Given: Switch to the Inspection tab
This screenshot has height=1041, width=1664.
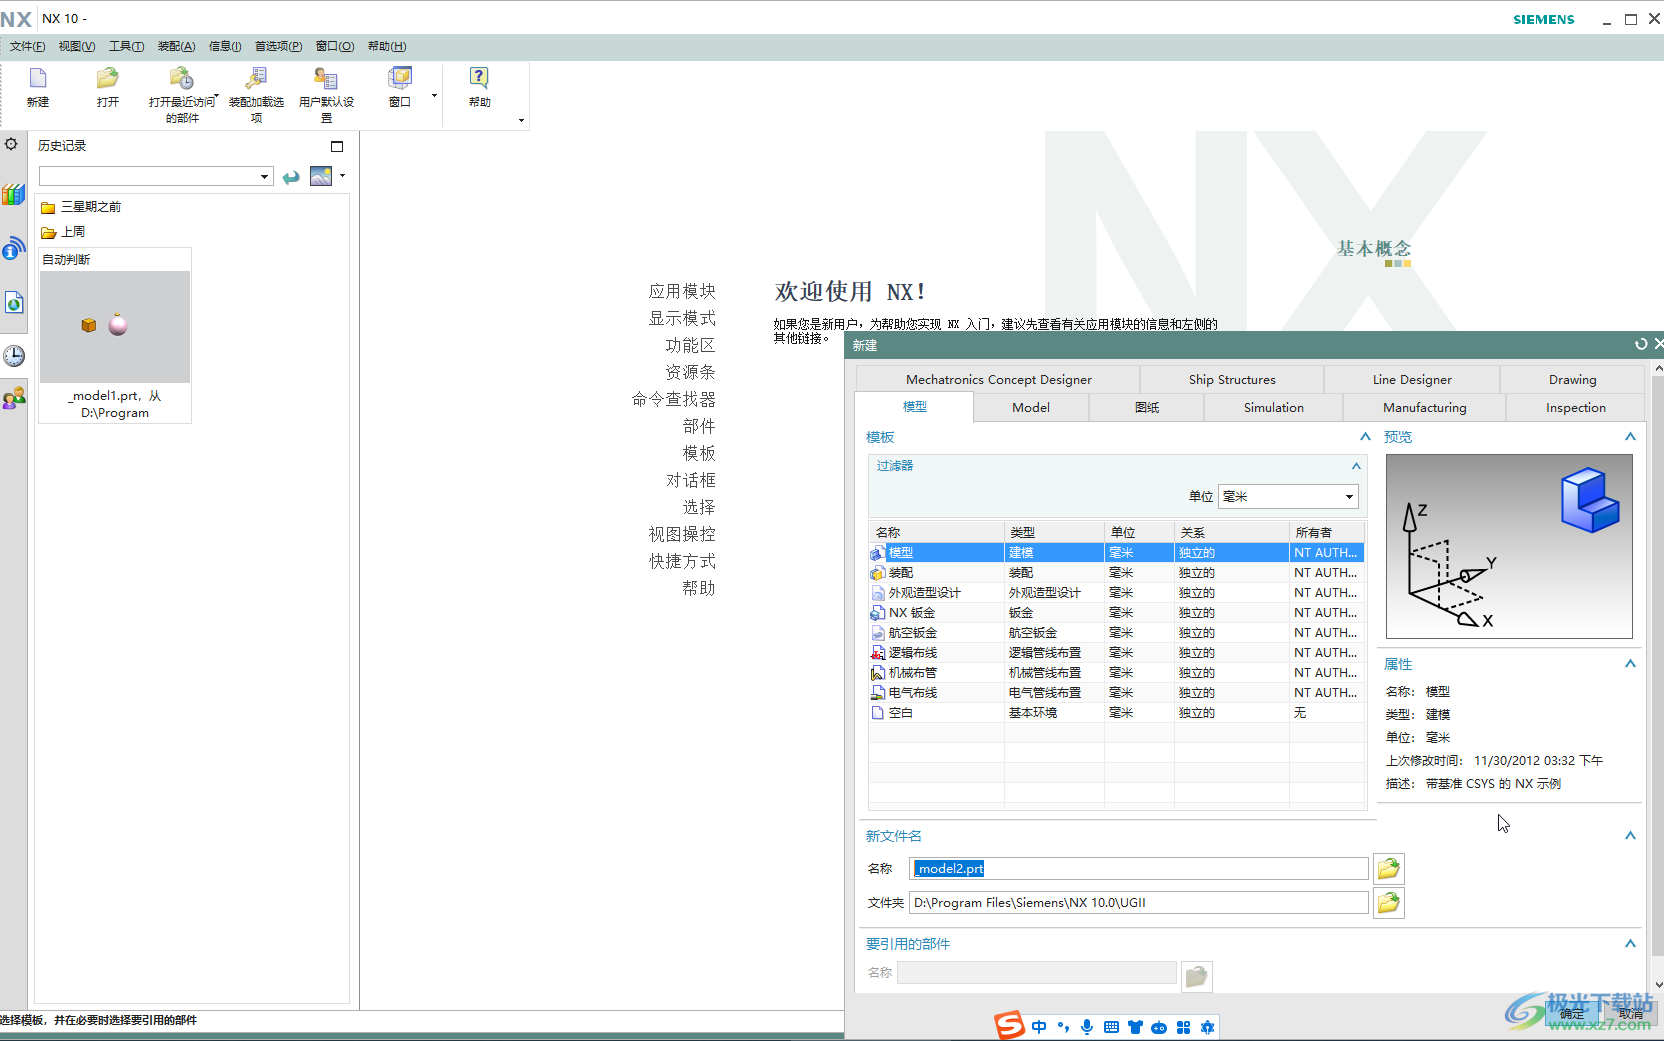Looking at the screenshot, I should click(x=1575, y=408).
